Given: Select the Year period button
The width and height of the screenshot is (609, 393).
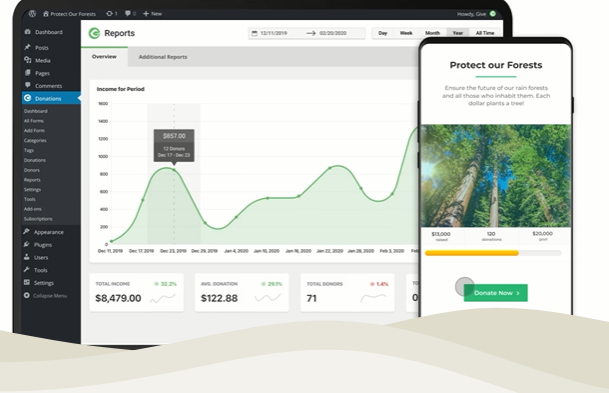Looking at the screenshot, I should point(458,33).
